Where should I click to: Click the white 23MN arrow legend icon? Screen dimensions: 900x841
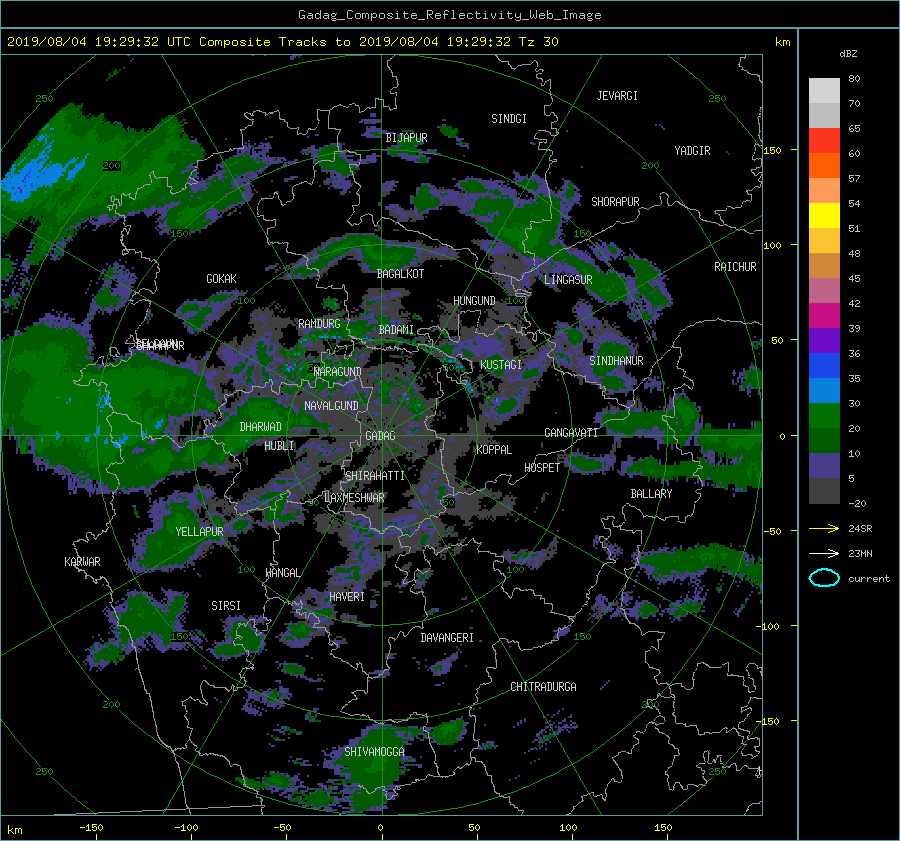(x=824, y=553)
